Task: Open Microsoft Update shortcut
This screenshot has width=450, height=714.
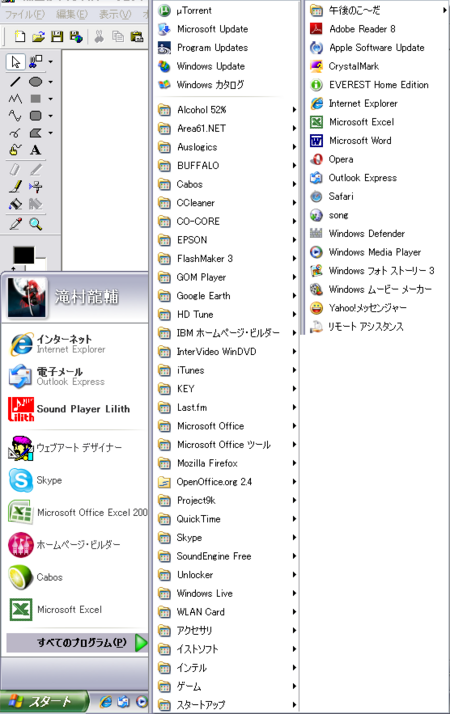Action: coord(226,29)
